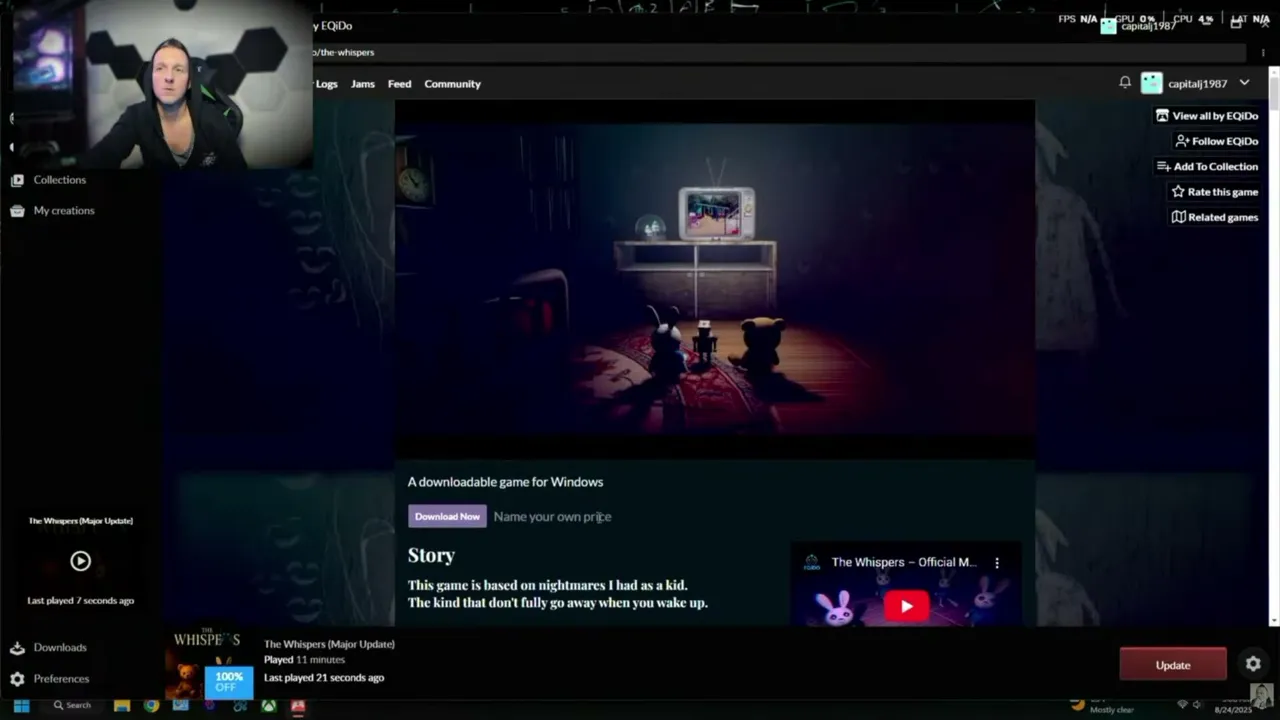Click the taskbar volume speaker icon
Viewport: 1280px width, 720px height.
[1197, 705]
